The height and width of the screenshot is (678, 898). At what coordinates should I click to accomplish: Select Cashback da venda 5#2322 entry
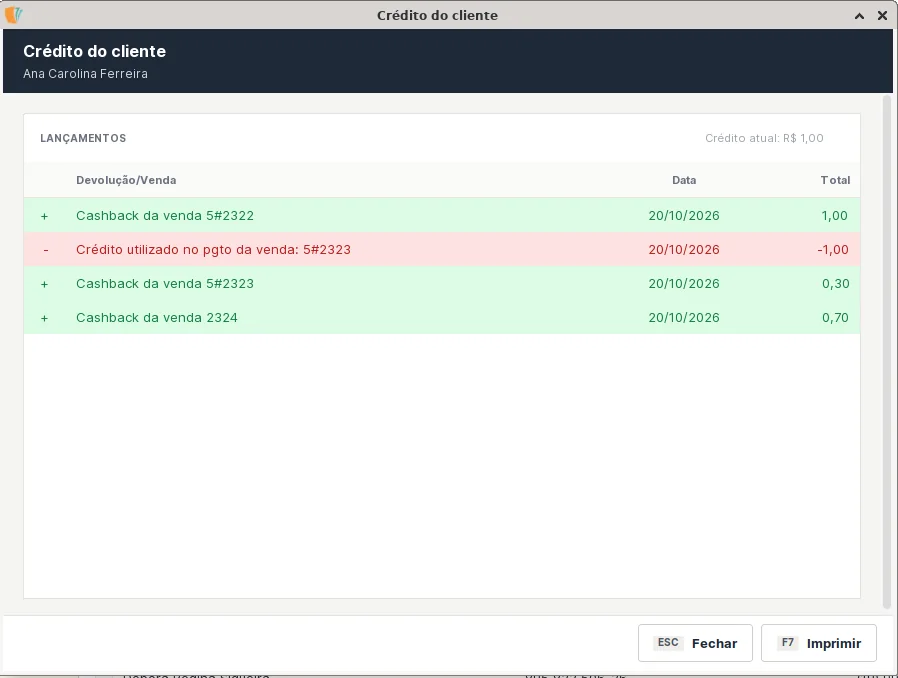point(442,215)
